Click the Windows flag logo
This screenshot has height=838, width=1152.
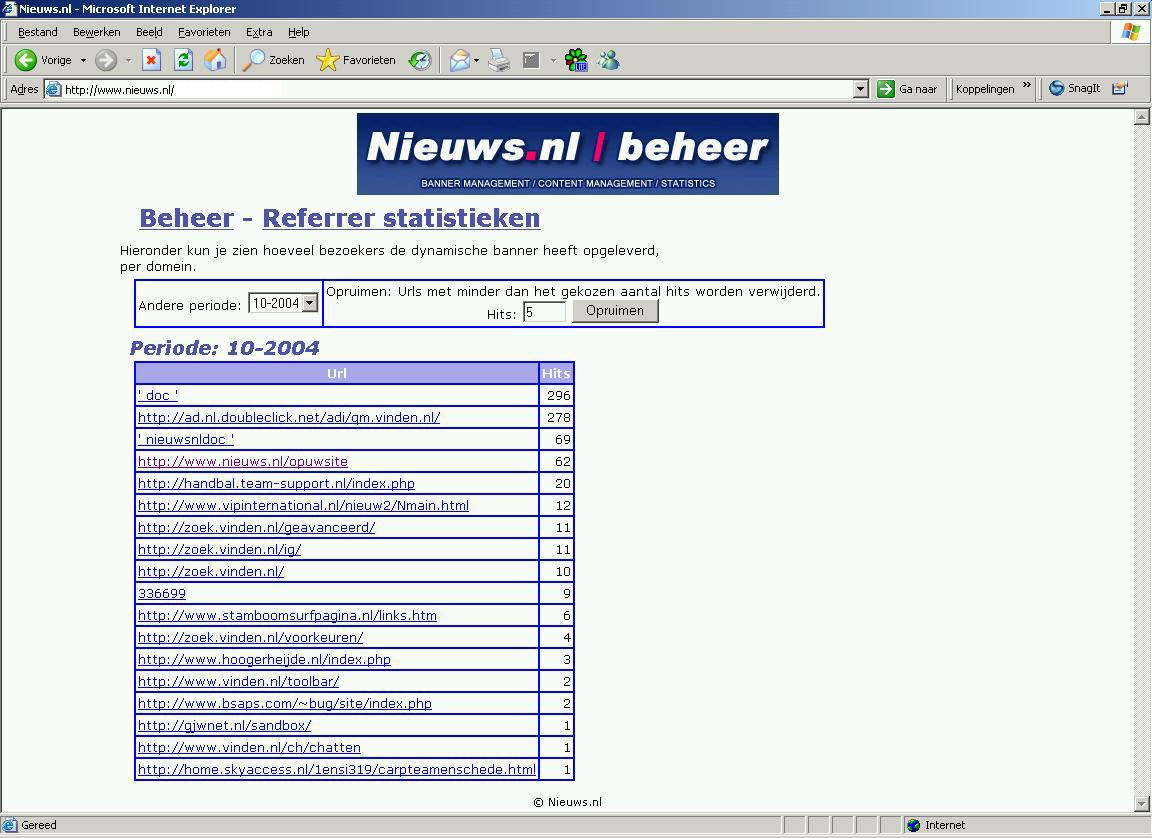click(x=1131, y=32)
